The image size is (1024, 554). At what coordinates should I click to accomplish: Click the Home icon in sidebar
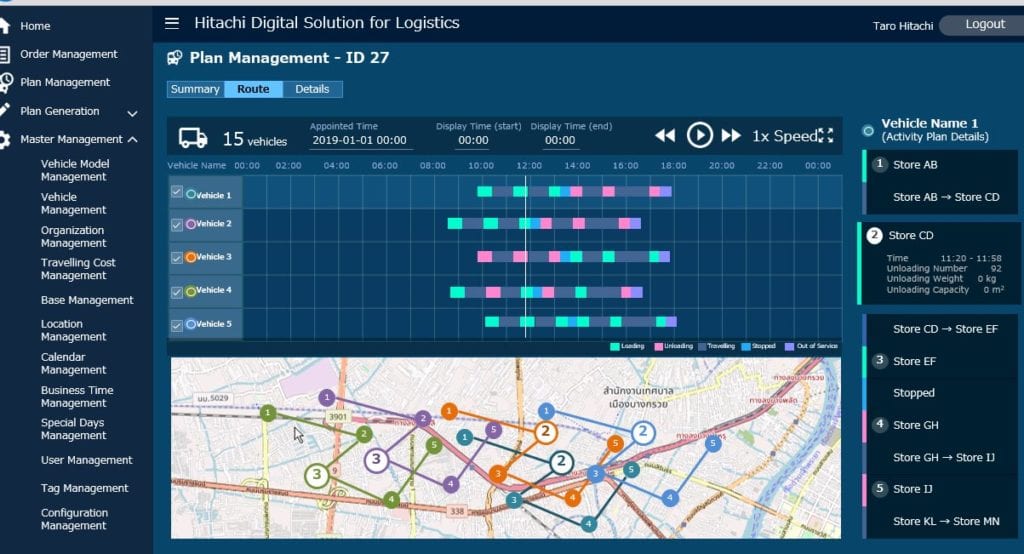(x=5, y=25)
